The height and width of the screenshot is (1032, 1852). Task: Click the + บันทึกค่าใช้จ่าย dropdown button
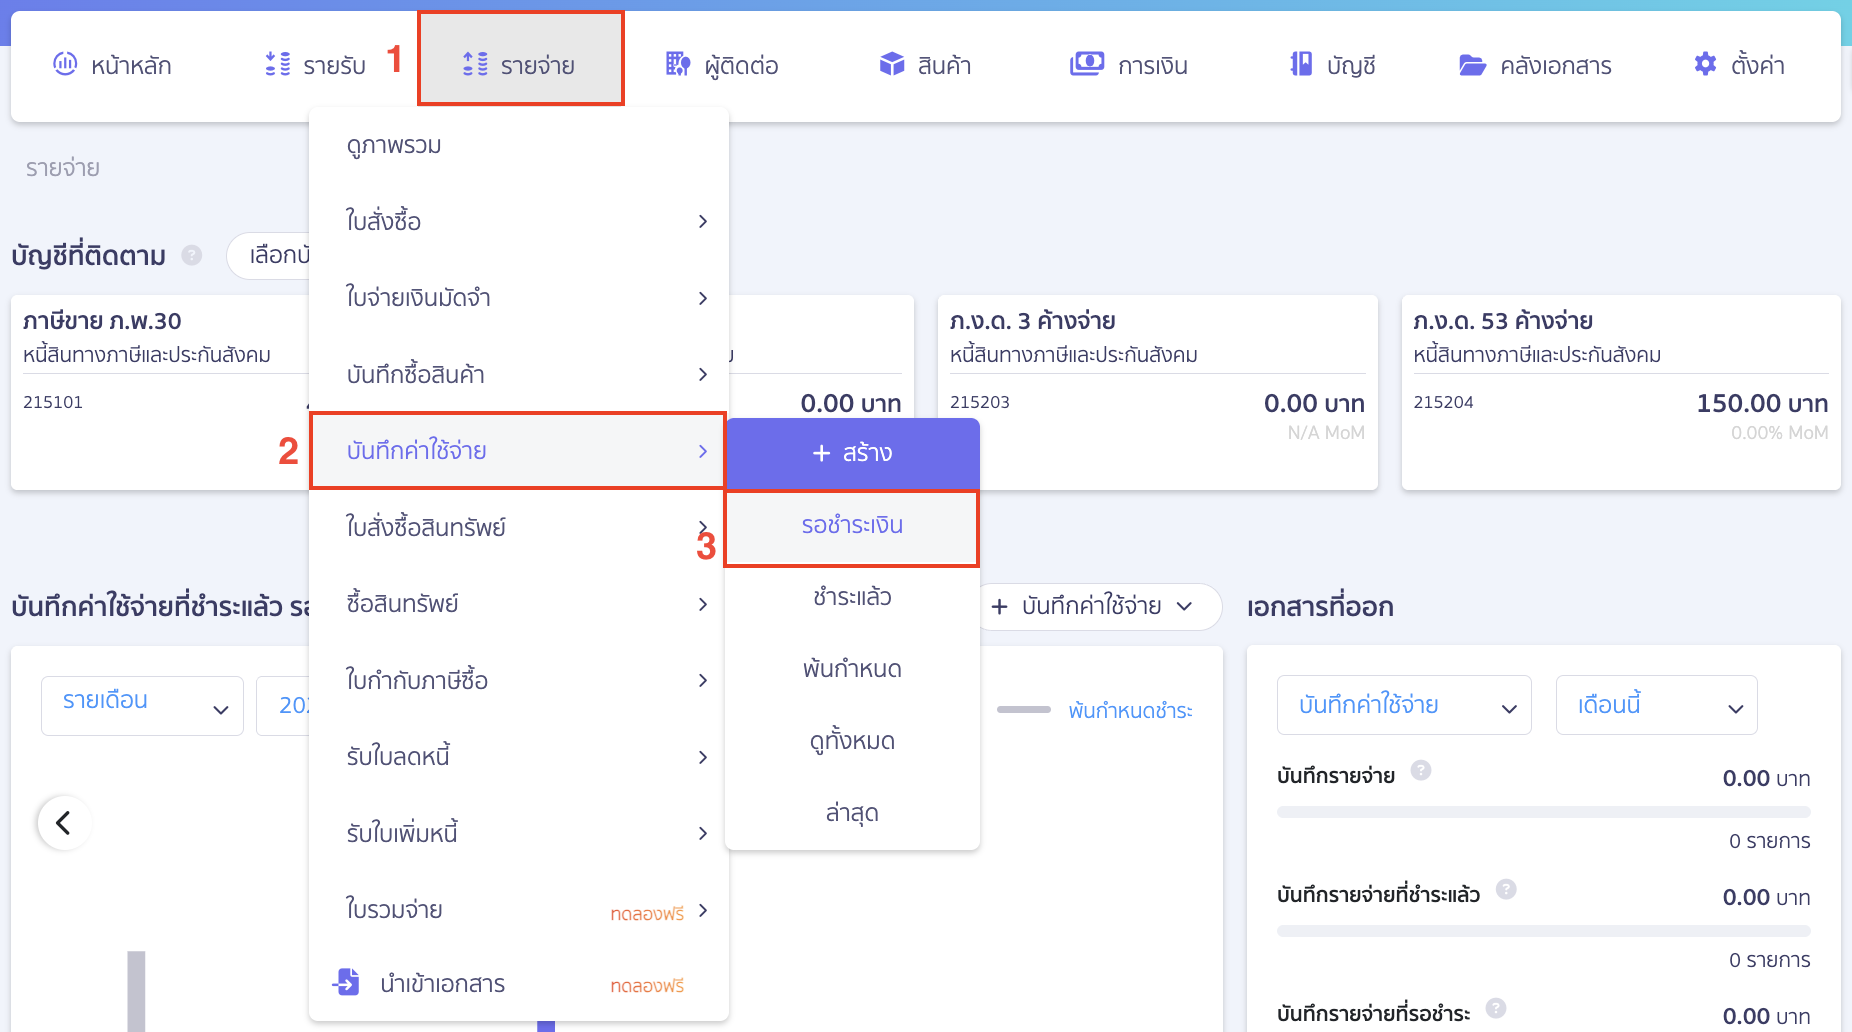point(1098,607)
